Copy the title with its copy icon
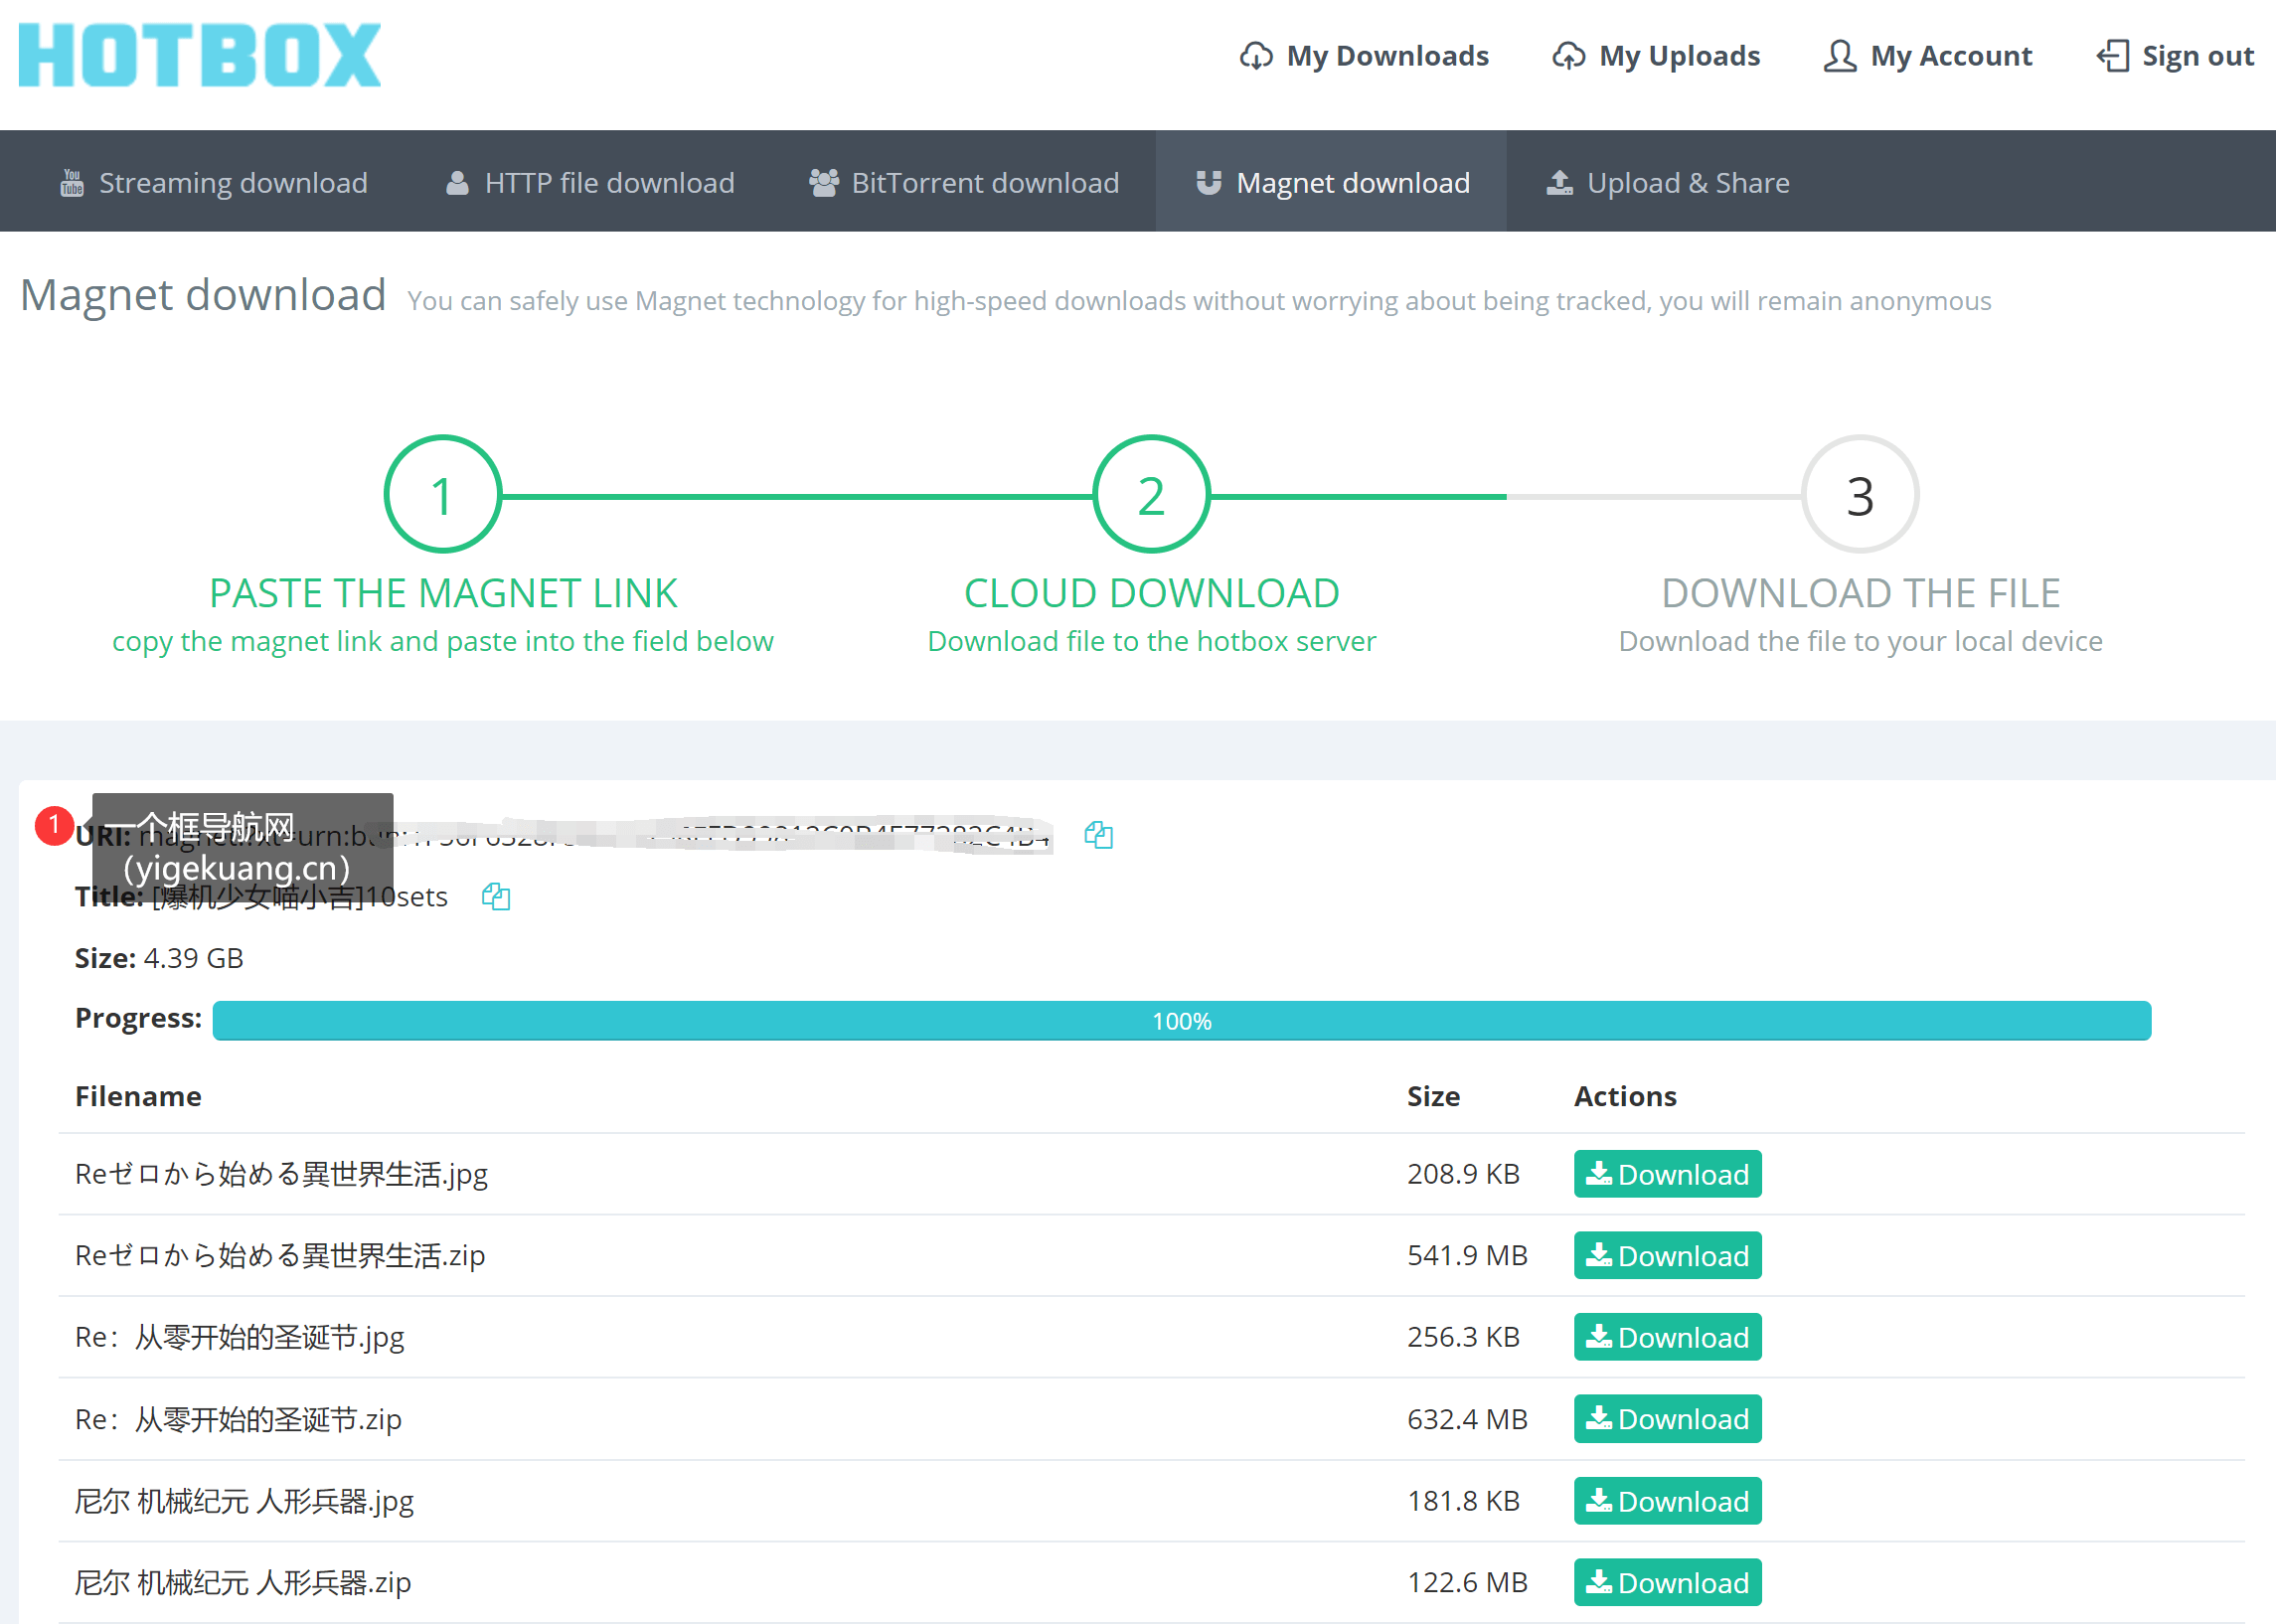 tap(496, 896)
